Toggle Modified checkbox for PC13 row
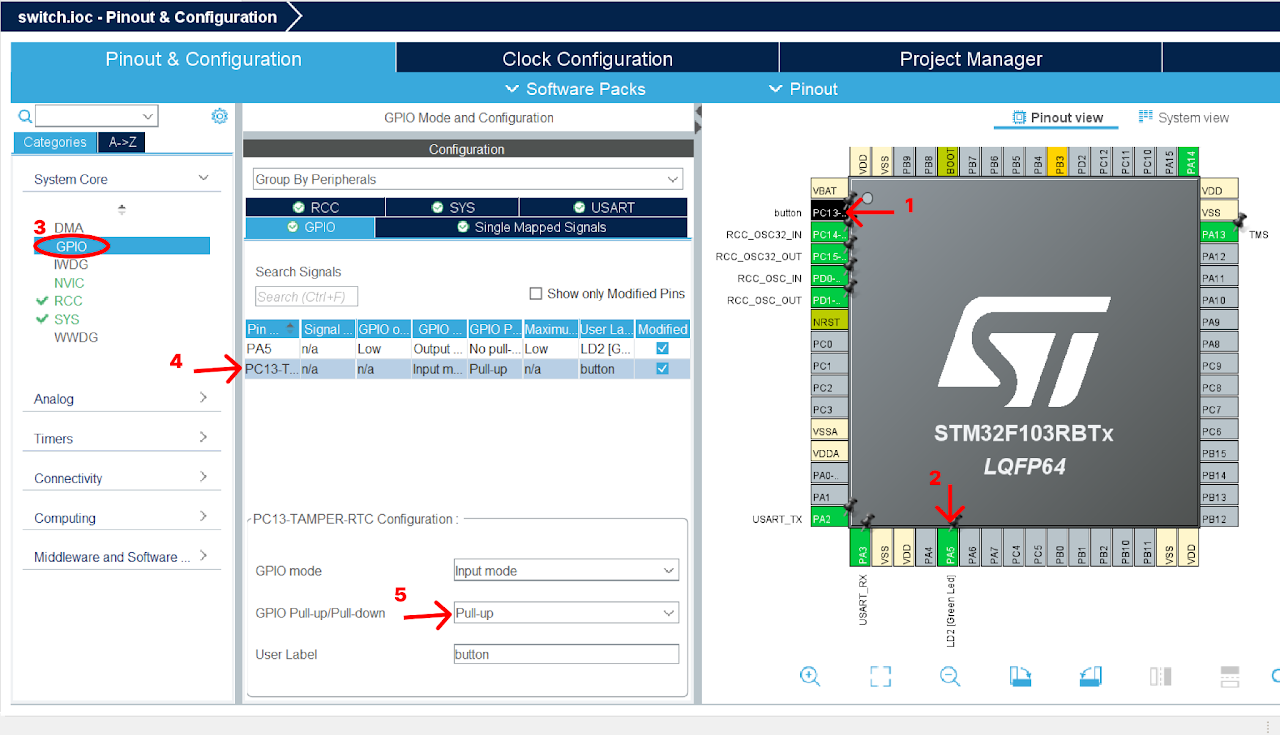 pos(662,369)
